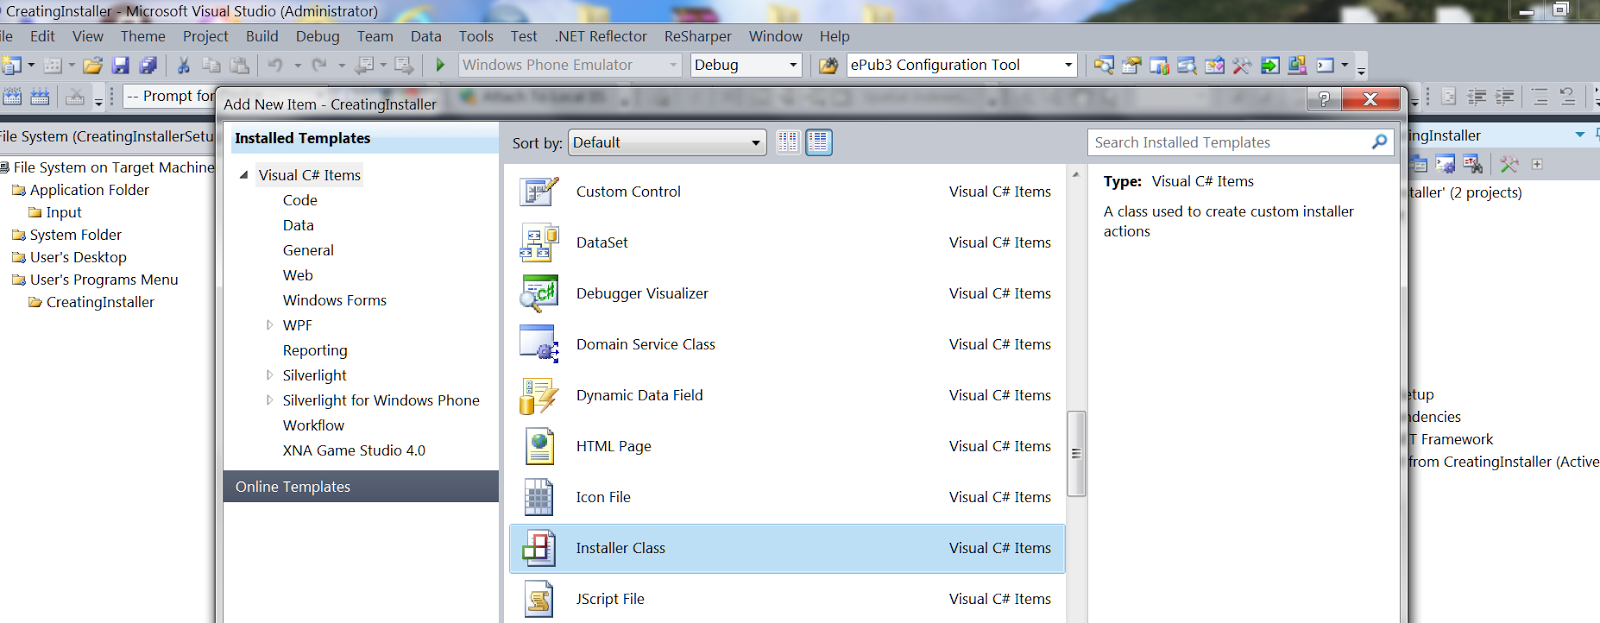Viewport: 1600px width, 623px height.
Task: Select the HTML Page template
Action: pyautogui.click(x=613, y=446)
